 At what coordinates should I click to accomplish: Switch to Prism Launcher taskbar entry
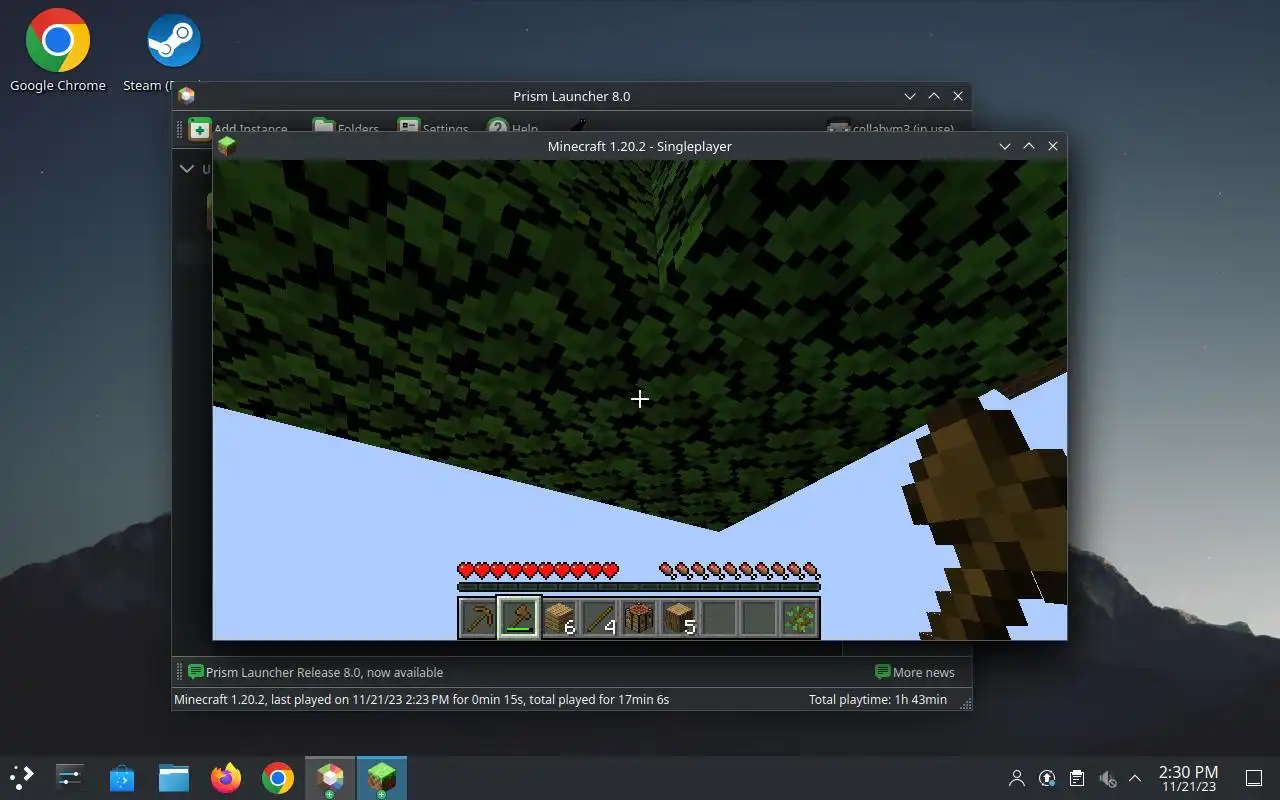pyautogui.click(x=330, y=777)
